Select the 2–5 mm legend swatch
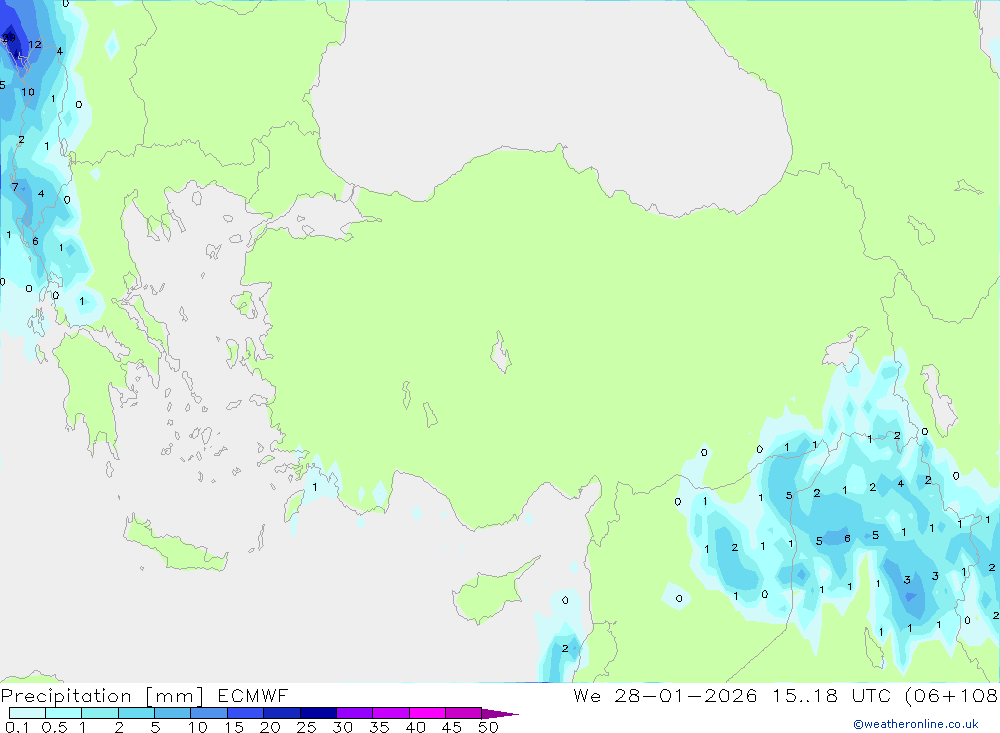The width and height of the screenshot is (1000, 733). 136,713
